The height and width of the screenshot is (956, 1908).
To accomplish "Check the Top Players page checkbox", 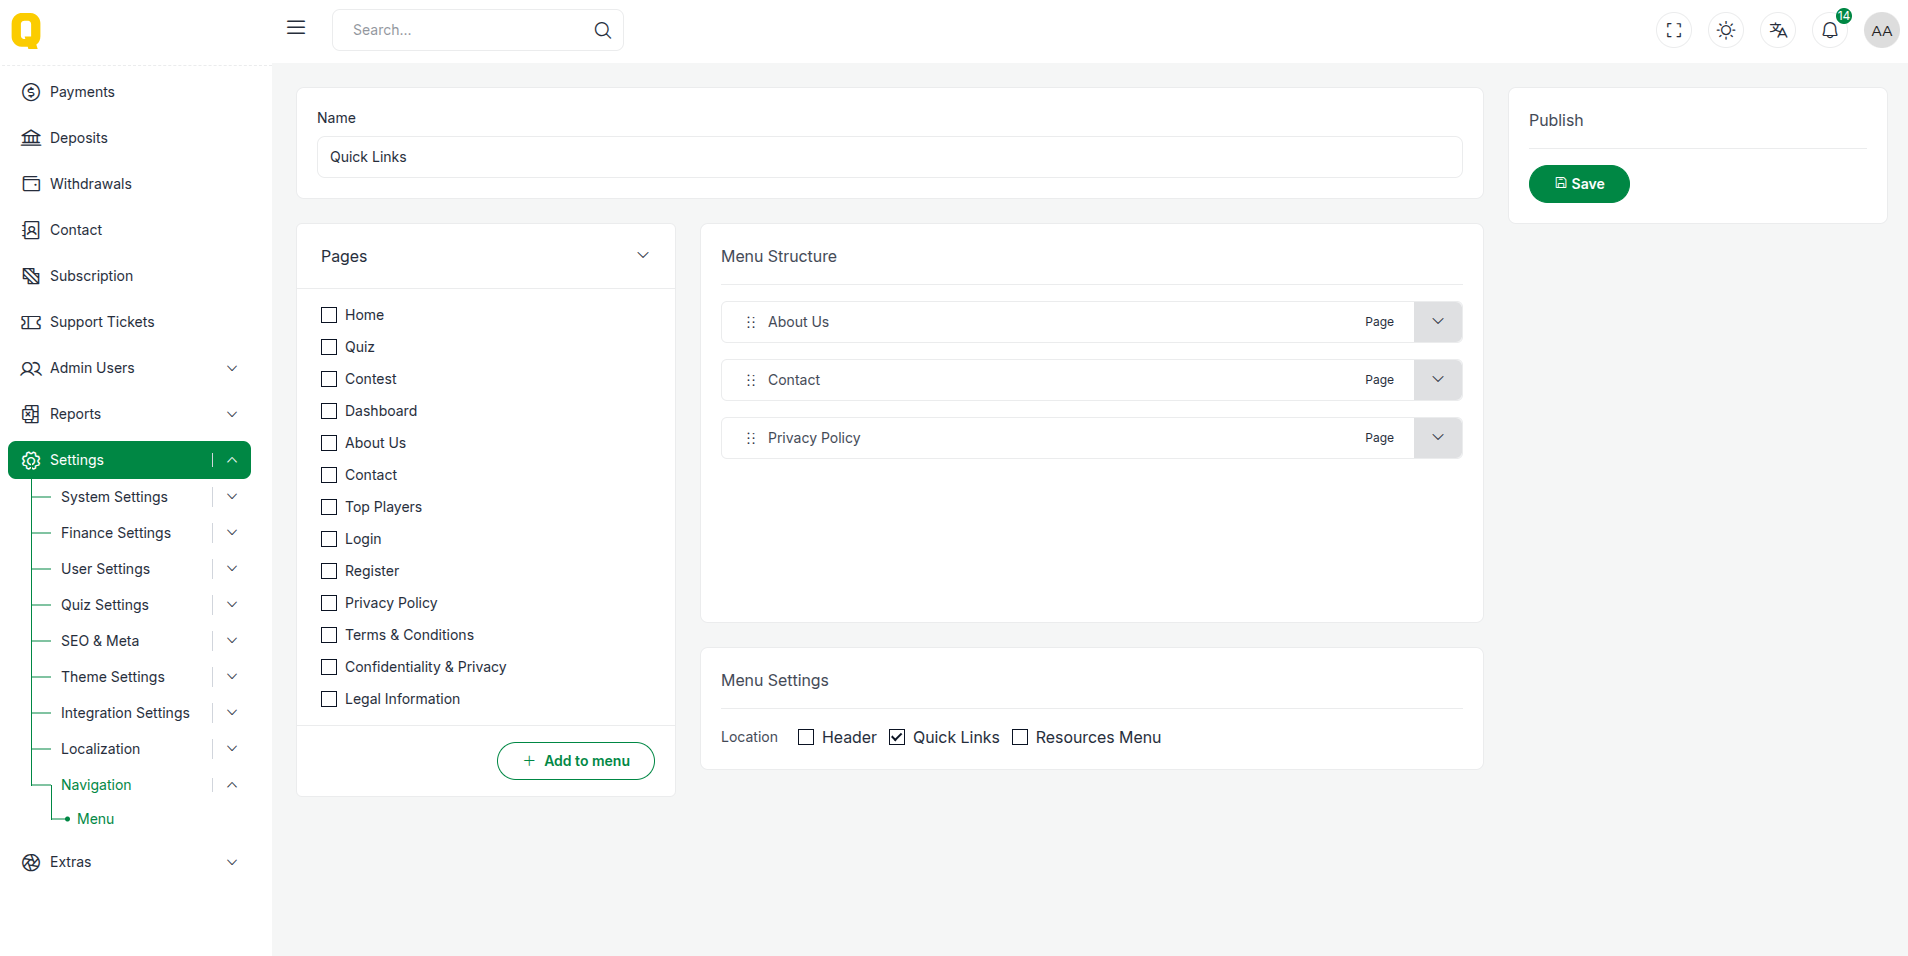I will [329, 507].
